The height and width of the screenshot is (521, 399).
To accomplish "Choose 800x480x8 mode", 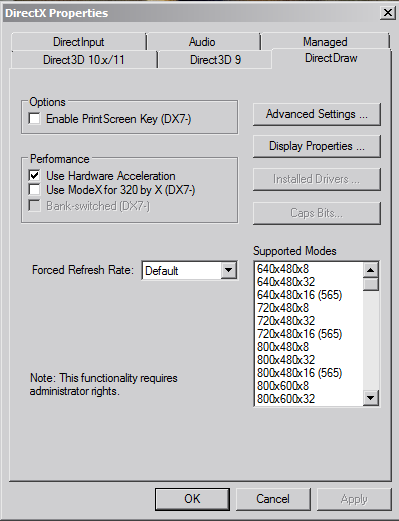I will pos(309,347).
